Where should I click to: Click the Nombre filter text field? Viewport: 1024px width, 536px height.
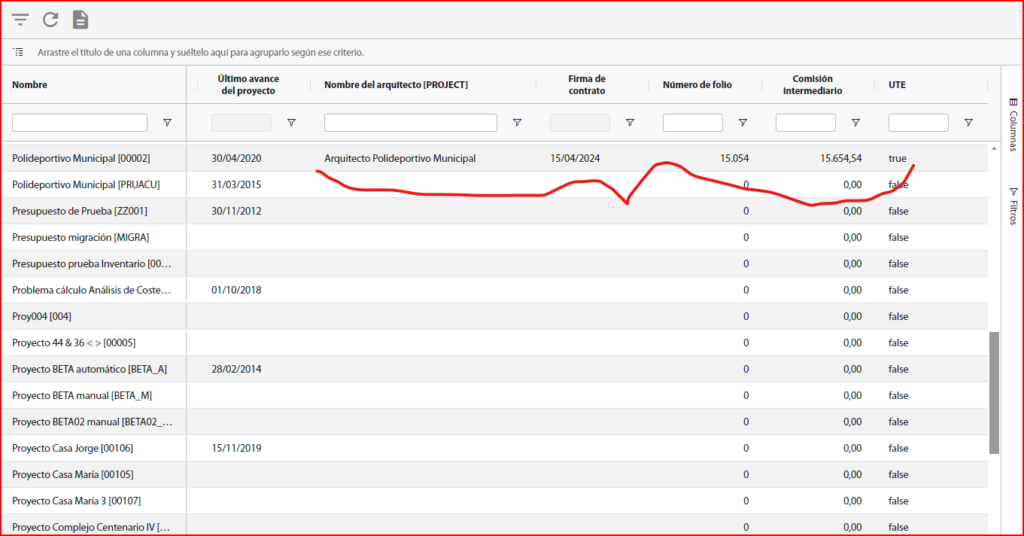(x=79, y=123)
